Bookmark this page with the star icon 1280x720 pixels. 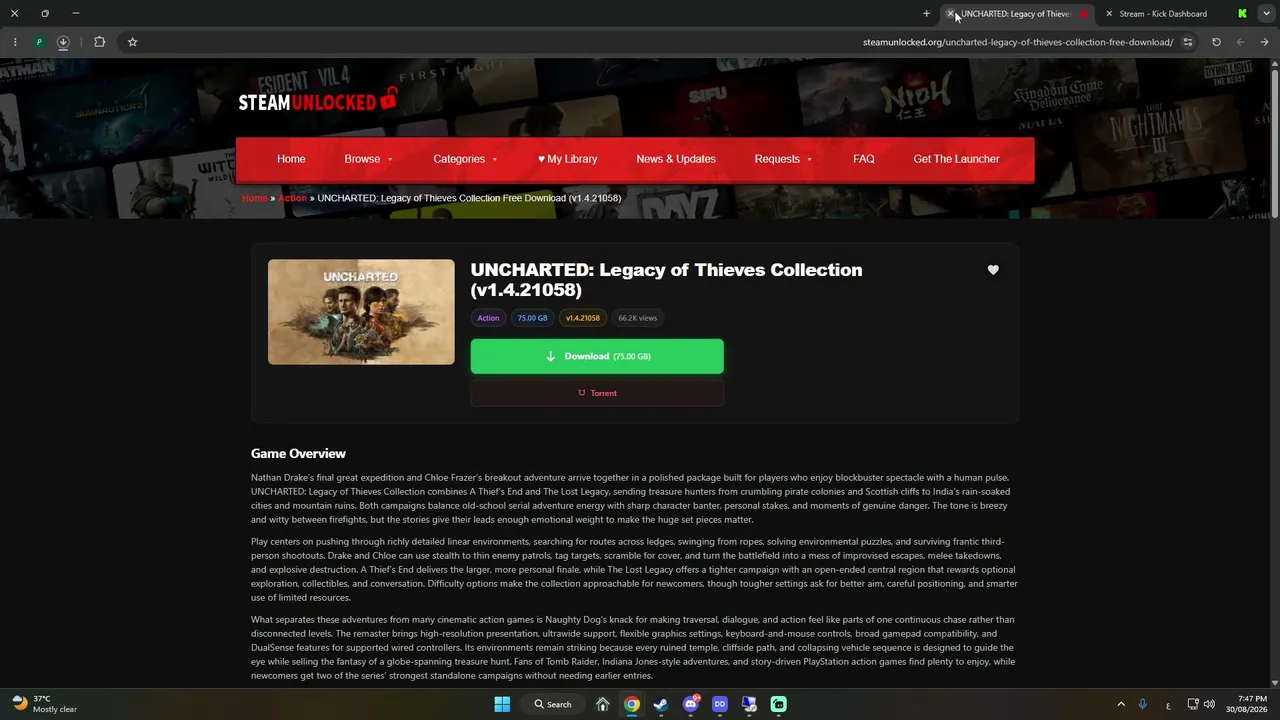click(132, 42)
